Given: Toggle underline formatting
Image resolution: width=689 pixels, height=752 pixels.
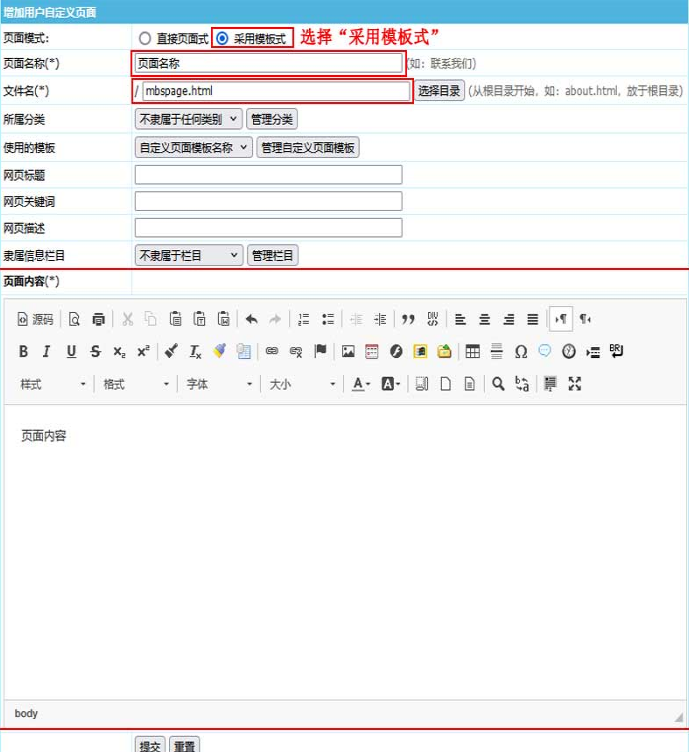Looking at the screenshot, I should (71, 352).
